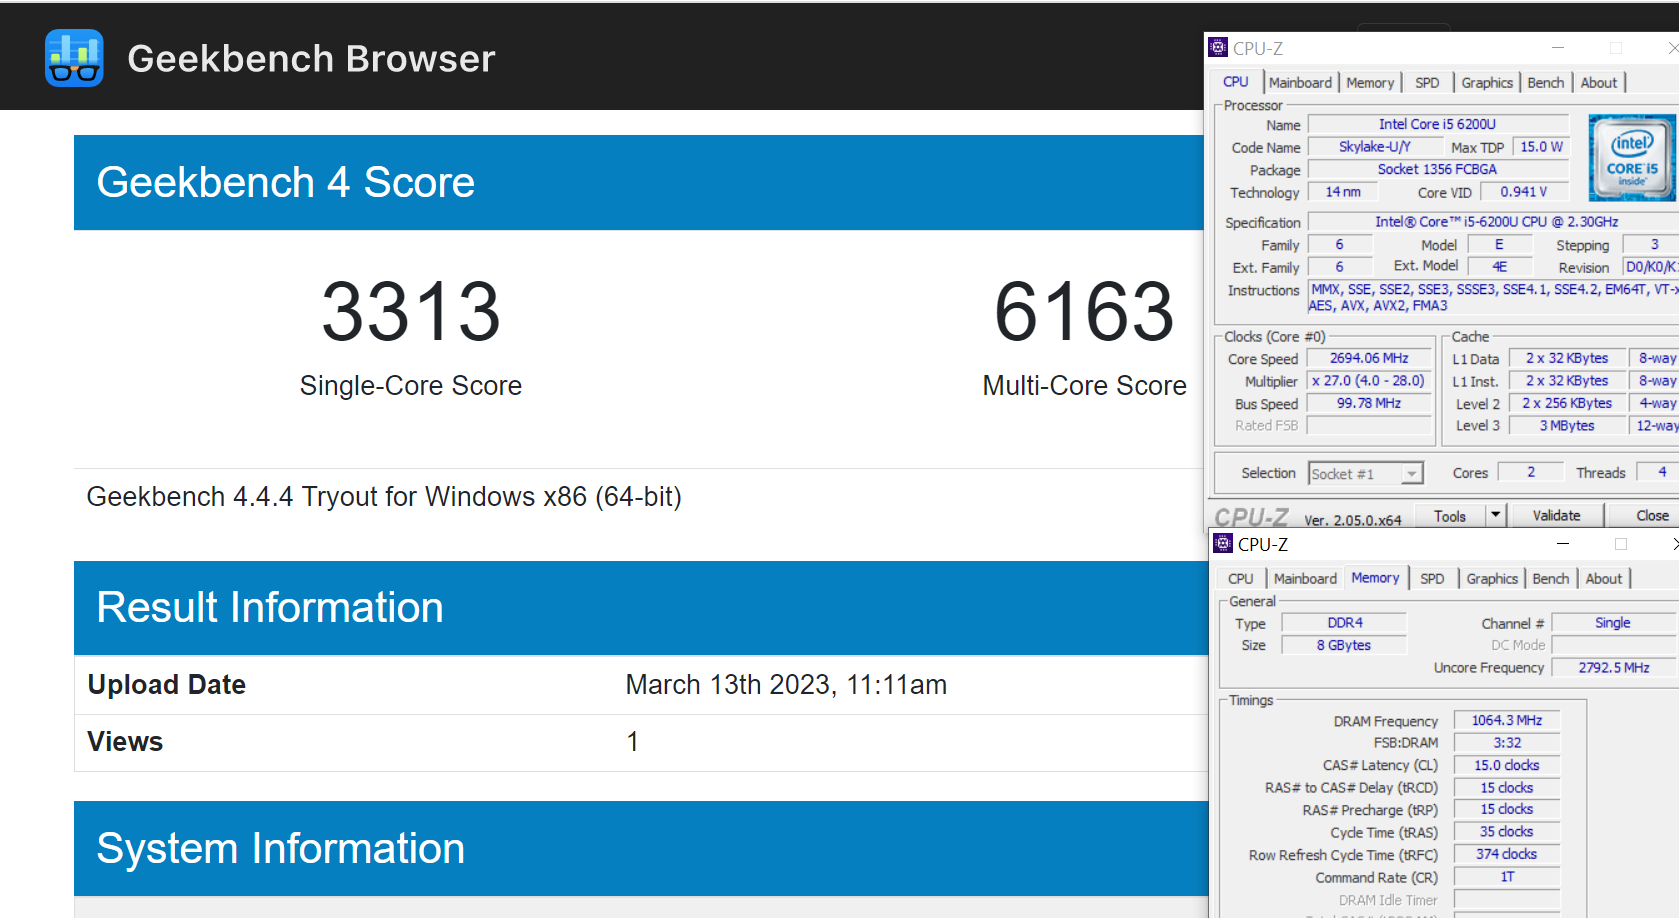This screenshot has width=1679, height=918.
Task: Click the Command Rate value 1T
Action: click(x=1507, y=877)
